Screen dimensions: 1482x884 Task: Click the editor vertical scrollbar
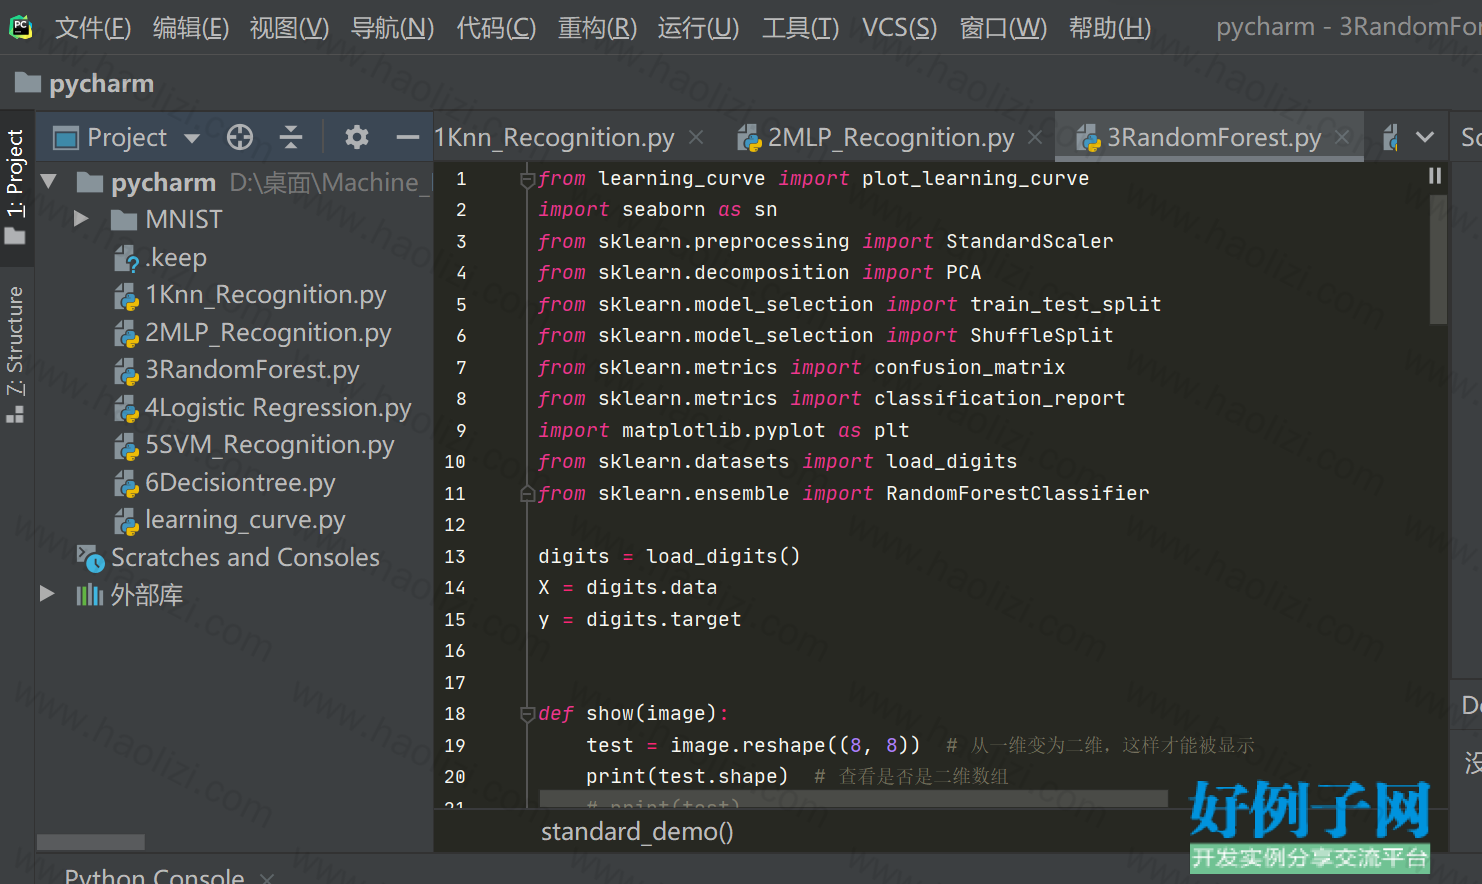(1438, 260)
